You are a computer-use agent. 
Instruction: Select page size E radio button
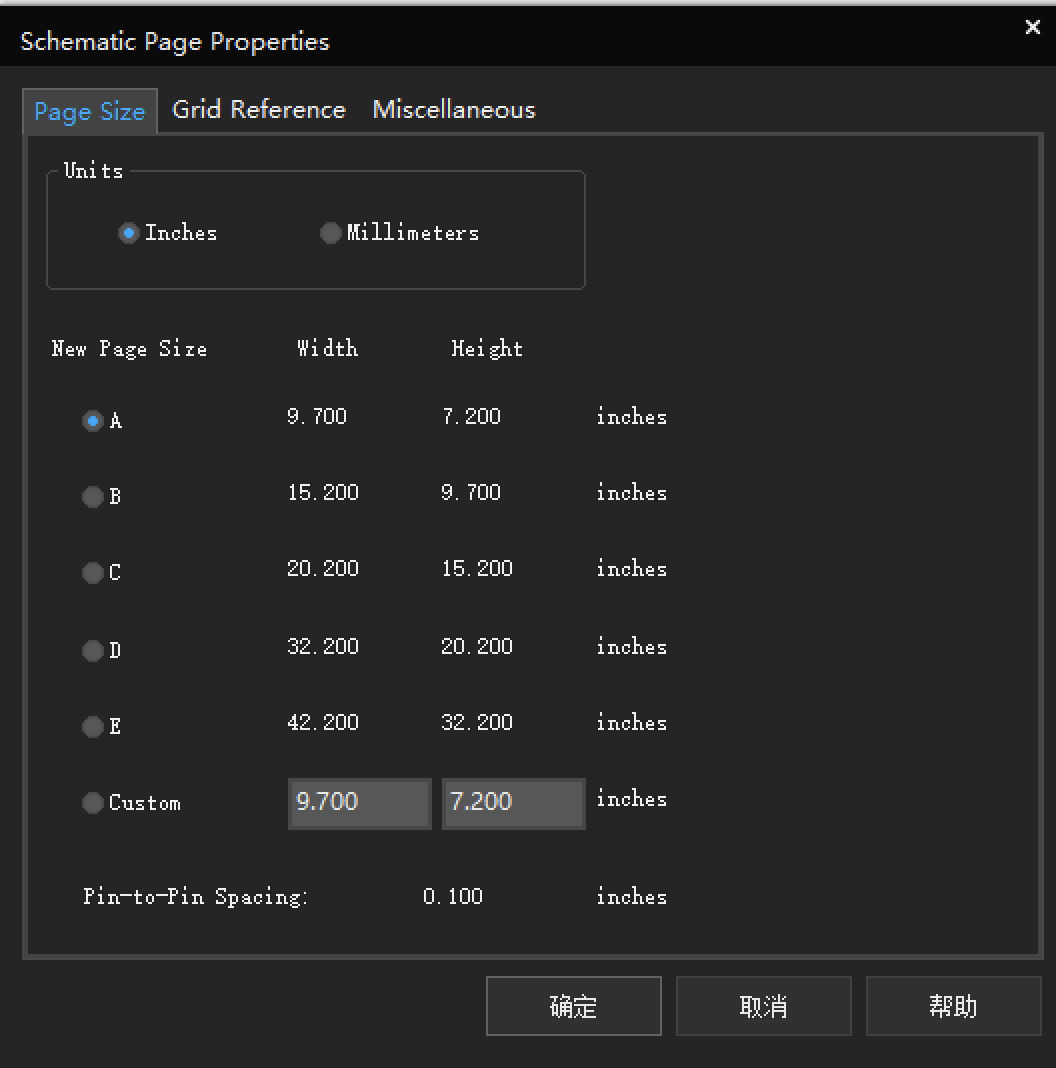(x=93, y=726)
